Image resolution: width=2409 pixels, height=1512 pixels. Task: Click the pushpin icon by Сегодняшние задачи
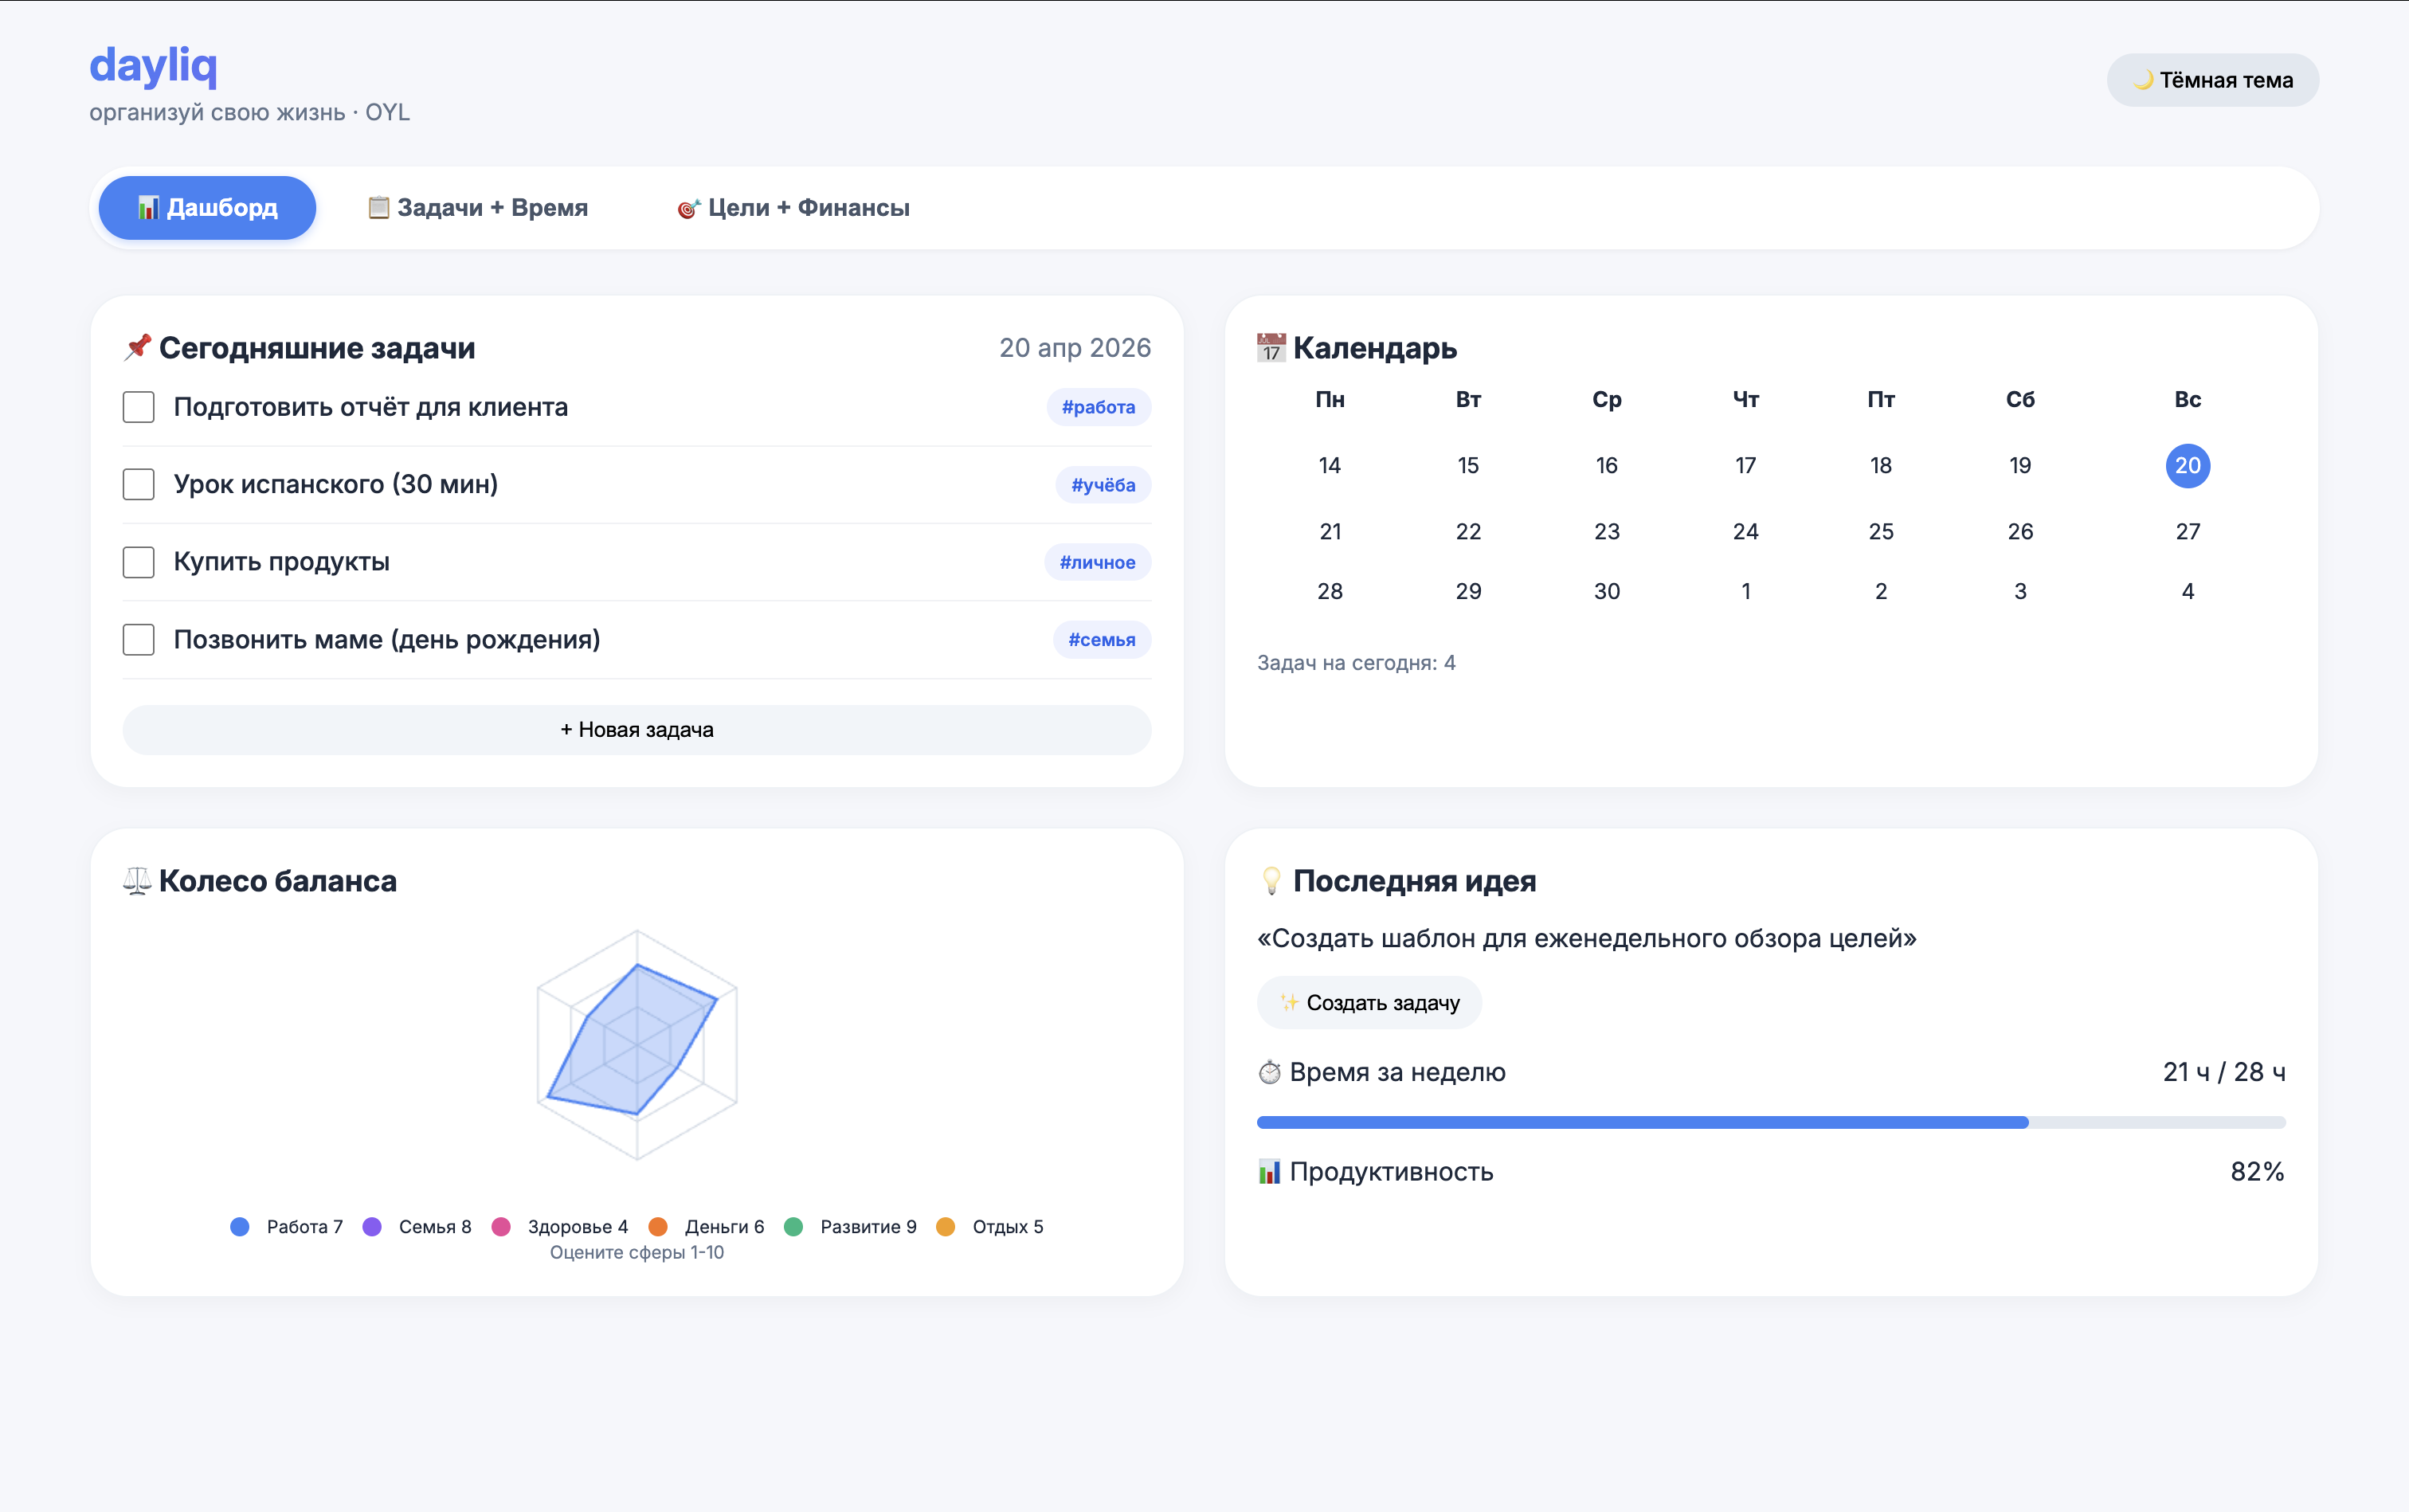pos(137,347)
